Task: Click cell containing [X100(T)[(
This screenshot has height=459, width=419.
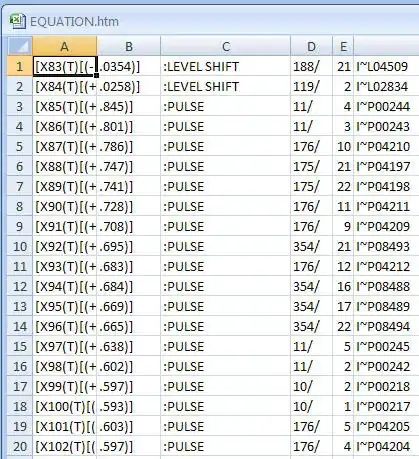Action: click(x=65, y=406)
